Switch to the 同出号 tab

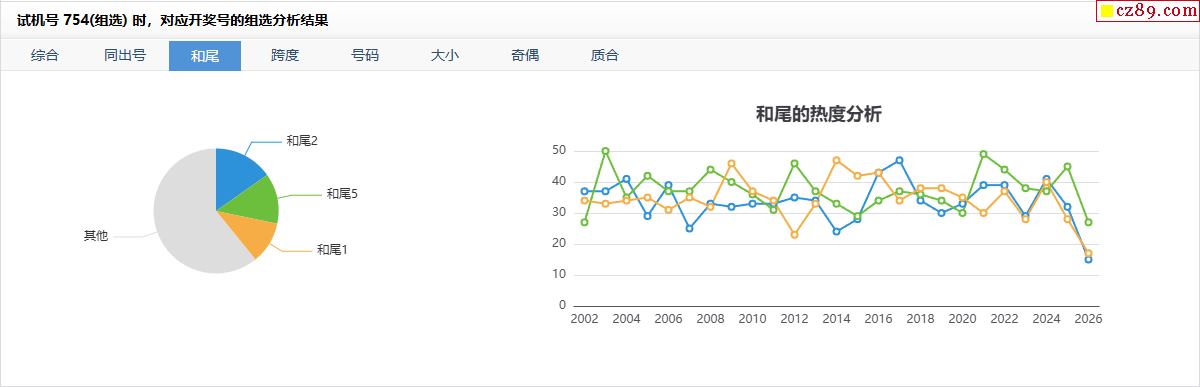[125, 56]
